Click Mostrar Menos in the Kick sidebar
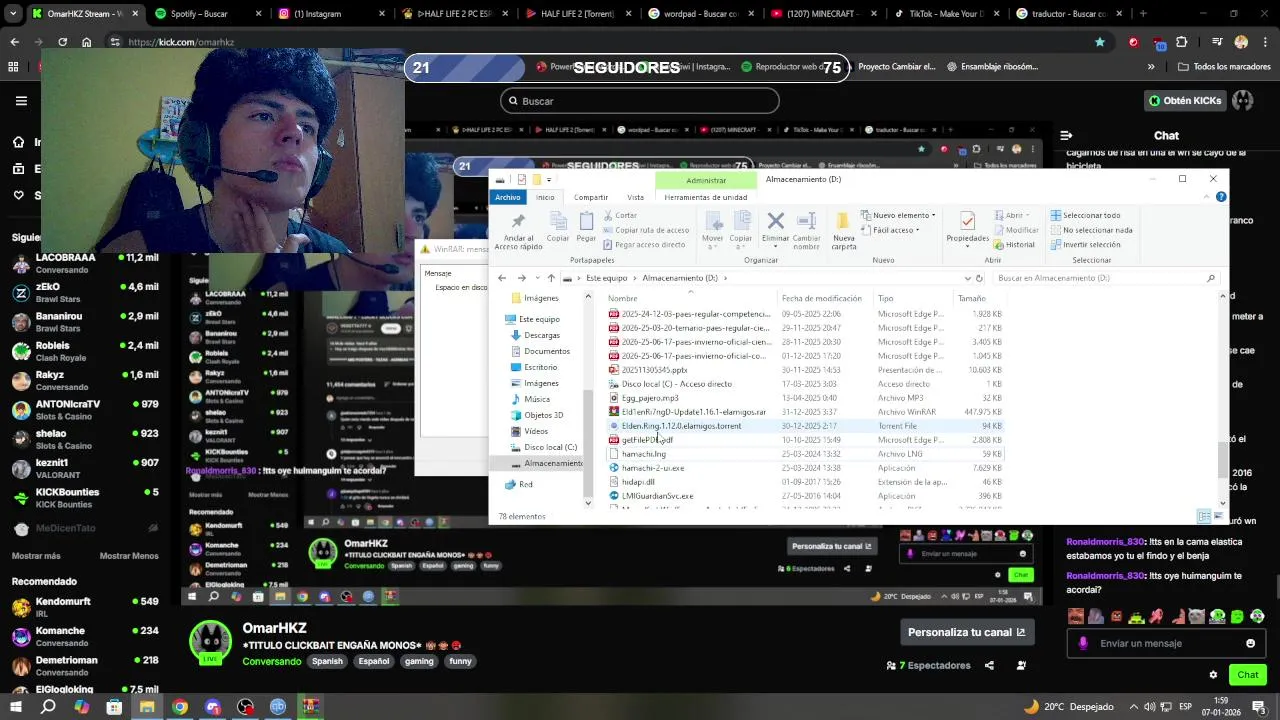The image size is (1280, 720). 129,556
